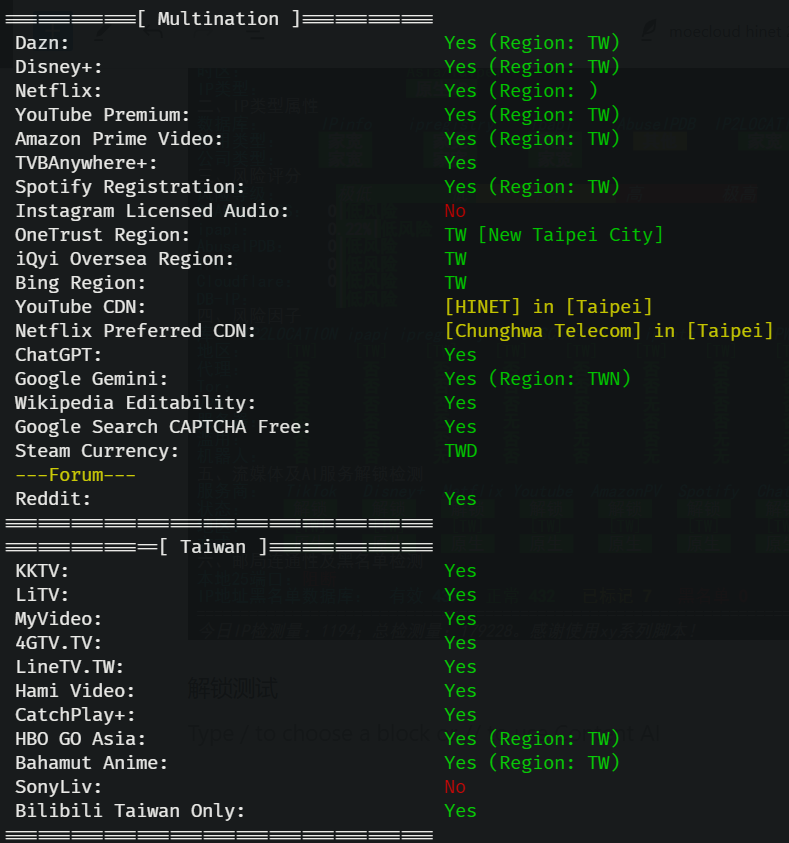Click the Bahamut Anime Yes region result
This screenshot has height=843, width=789.
point(532,763)
